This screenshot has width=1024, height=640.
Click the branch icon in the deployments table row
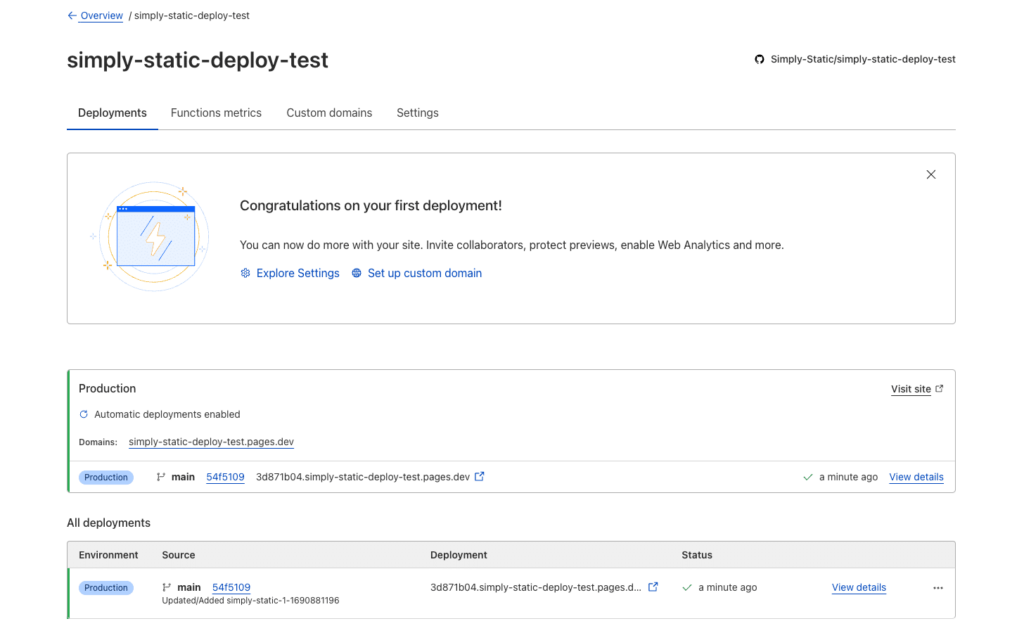(x=167, y=587)
